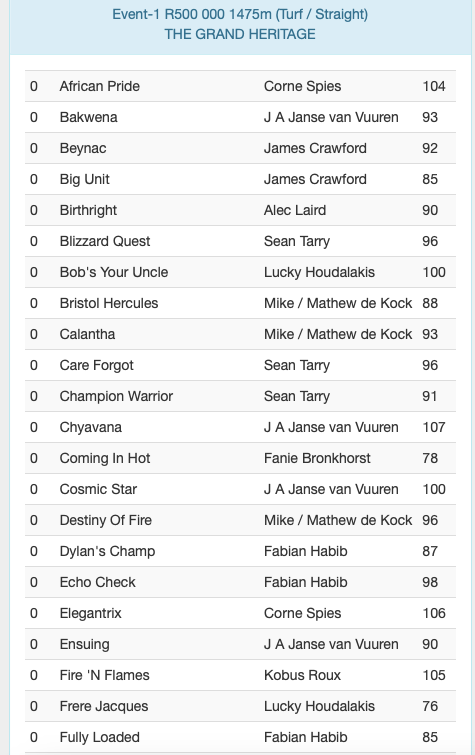Click Dylan's Champ horse name

click(x=107, y=551)
